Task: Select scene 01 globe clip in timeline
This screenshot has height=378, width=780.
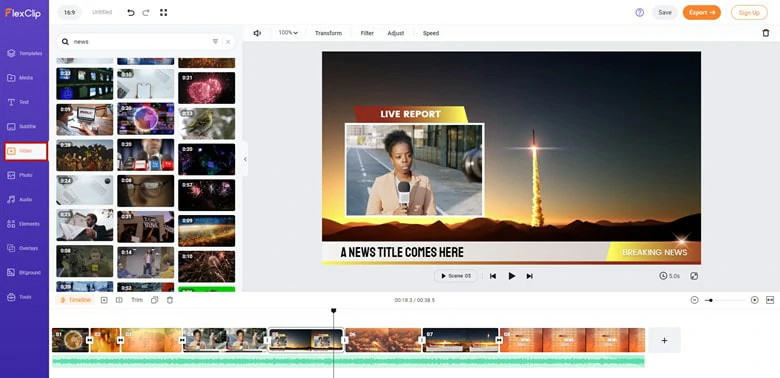Action: (70, 340)
